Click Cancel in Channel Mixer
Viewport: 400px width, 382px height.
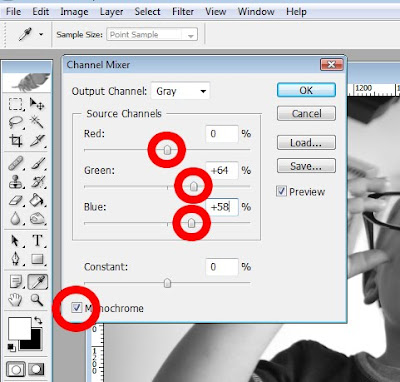click(306, 113)
